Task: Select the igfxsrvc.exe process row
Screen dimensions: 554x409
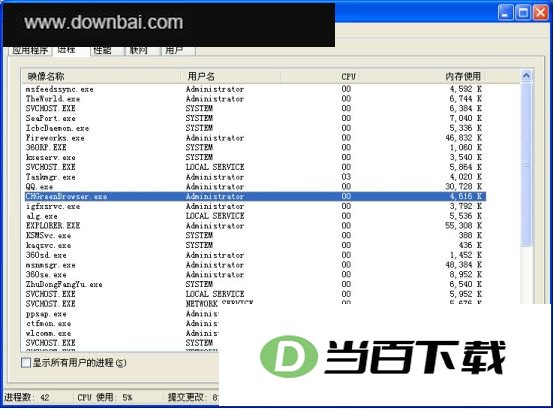Action: pos(255,206)
